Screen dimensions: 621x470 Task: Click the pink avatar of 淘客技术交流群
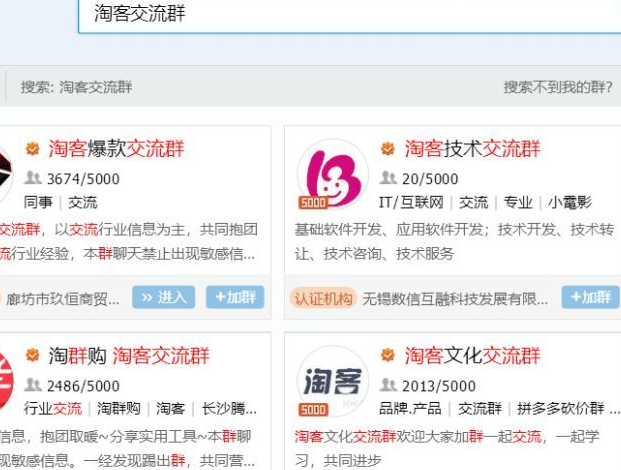tap(333, 174)
